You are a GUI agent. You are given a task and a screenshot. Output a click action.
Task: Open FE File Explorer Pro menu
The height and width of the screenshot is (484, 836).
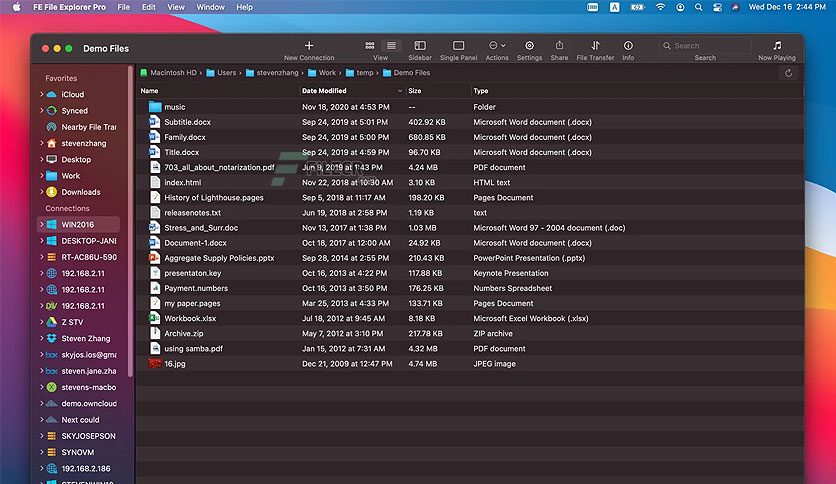coord(69,7)
